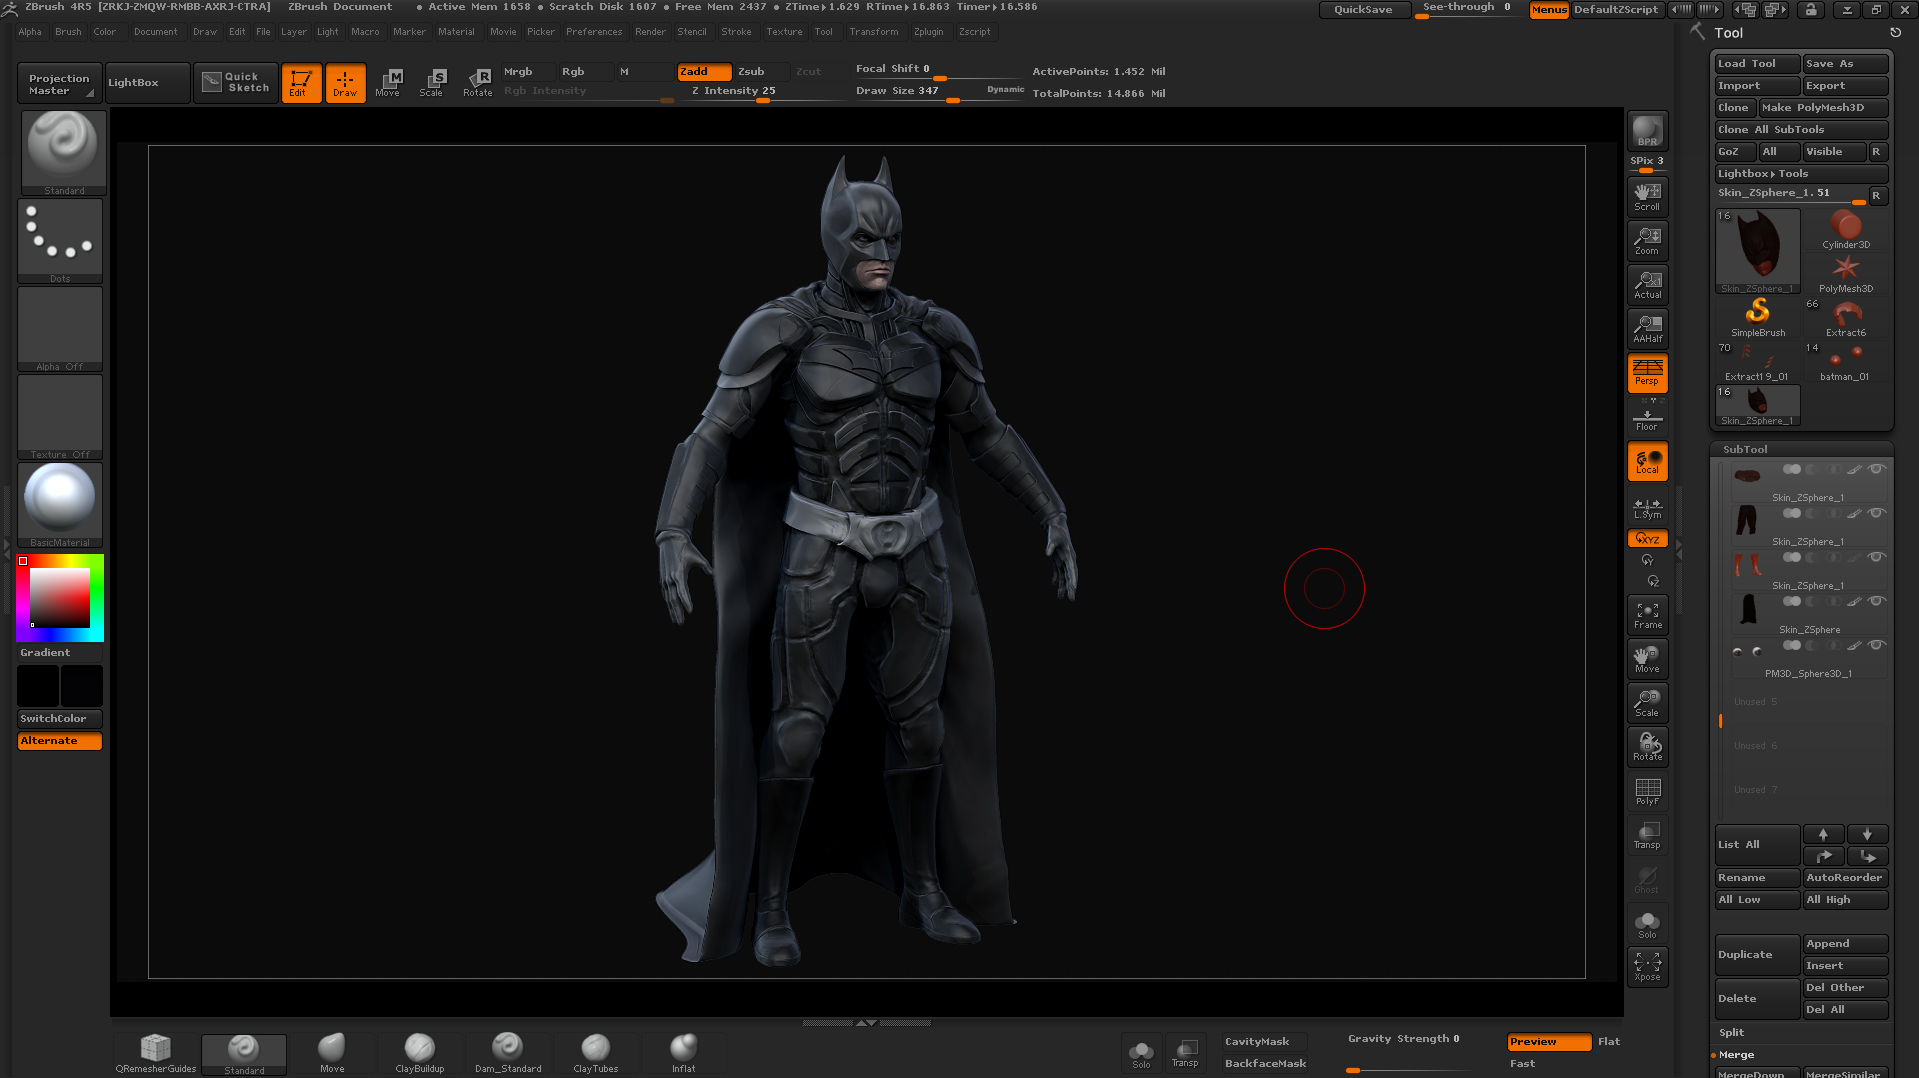Collapse the SubTool panel header
The width and height of the screenshot is (1919, 1078).
pos(1801,450)
